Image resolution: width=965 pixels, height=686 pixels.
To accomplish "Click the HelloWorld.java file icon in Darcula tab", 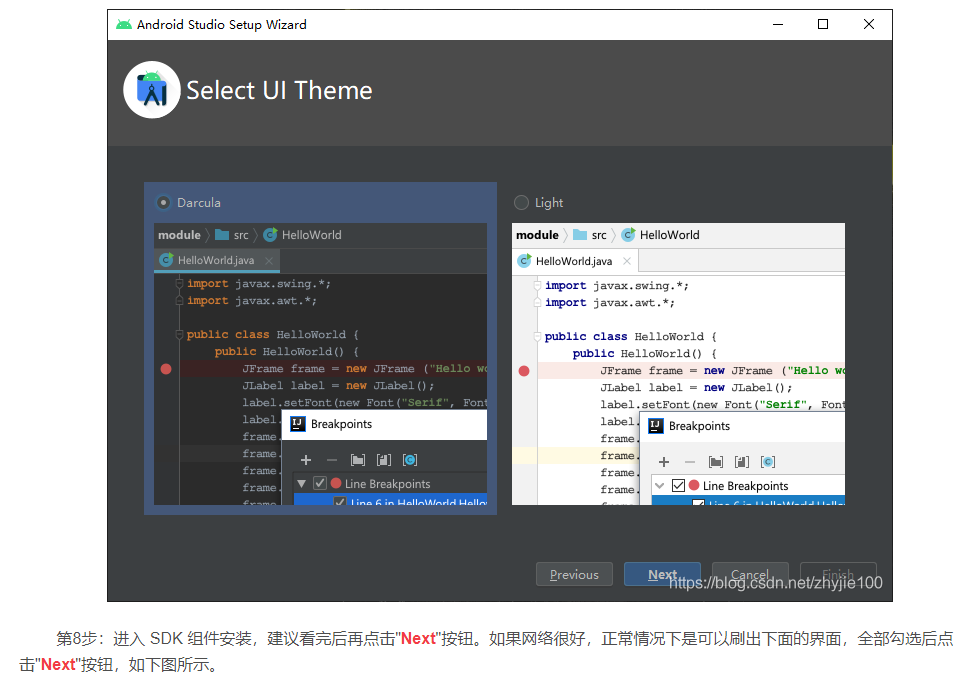I will 166,260.
